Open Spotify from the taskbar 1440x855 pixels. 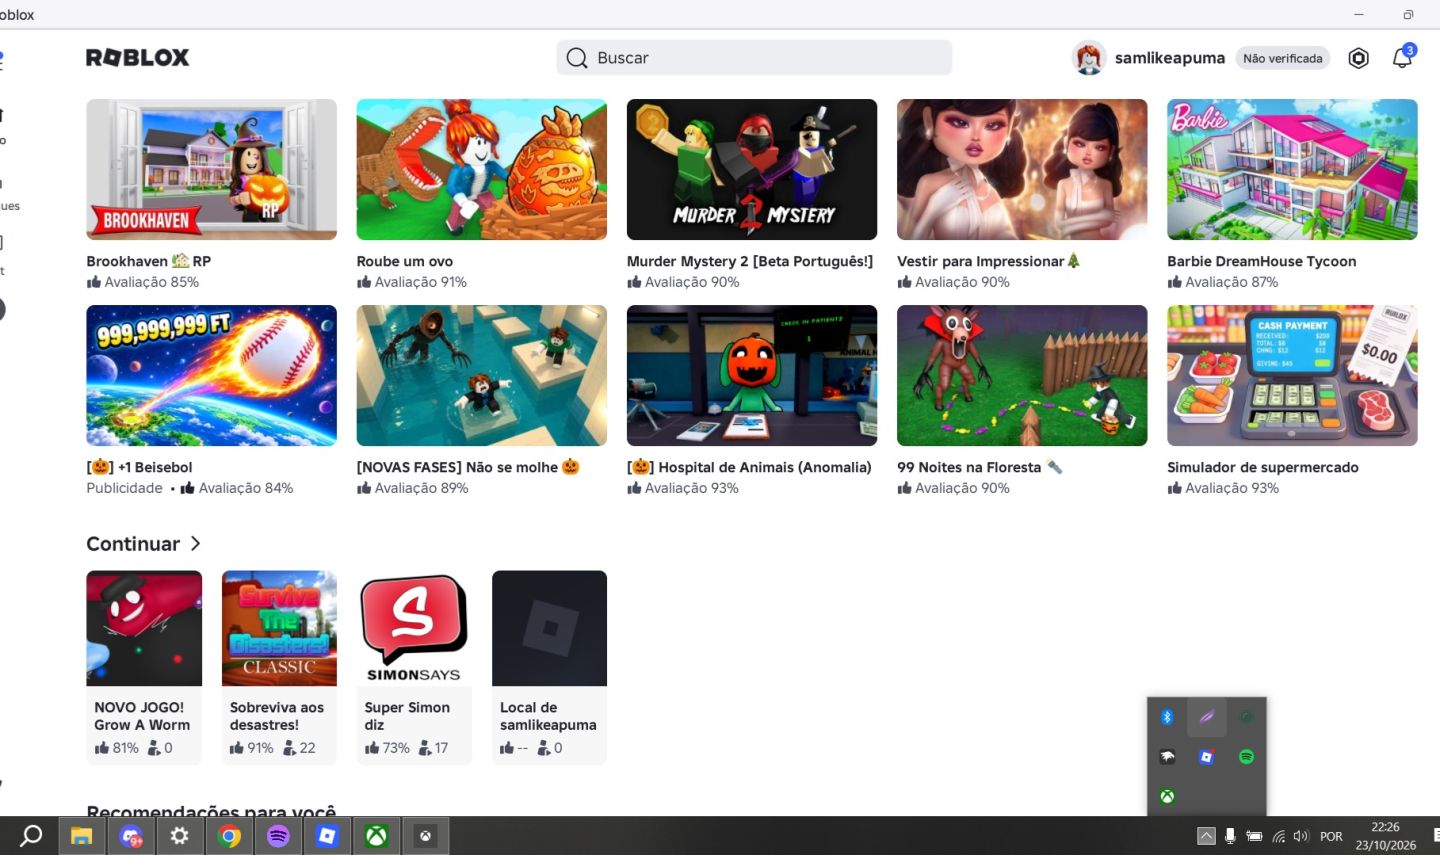click(x=278, y=836)
